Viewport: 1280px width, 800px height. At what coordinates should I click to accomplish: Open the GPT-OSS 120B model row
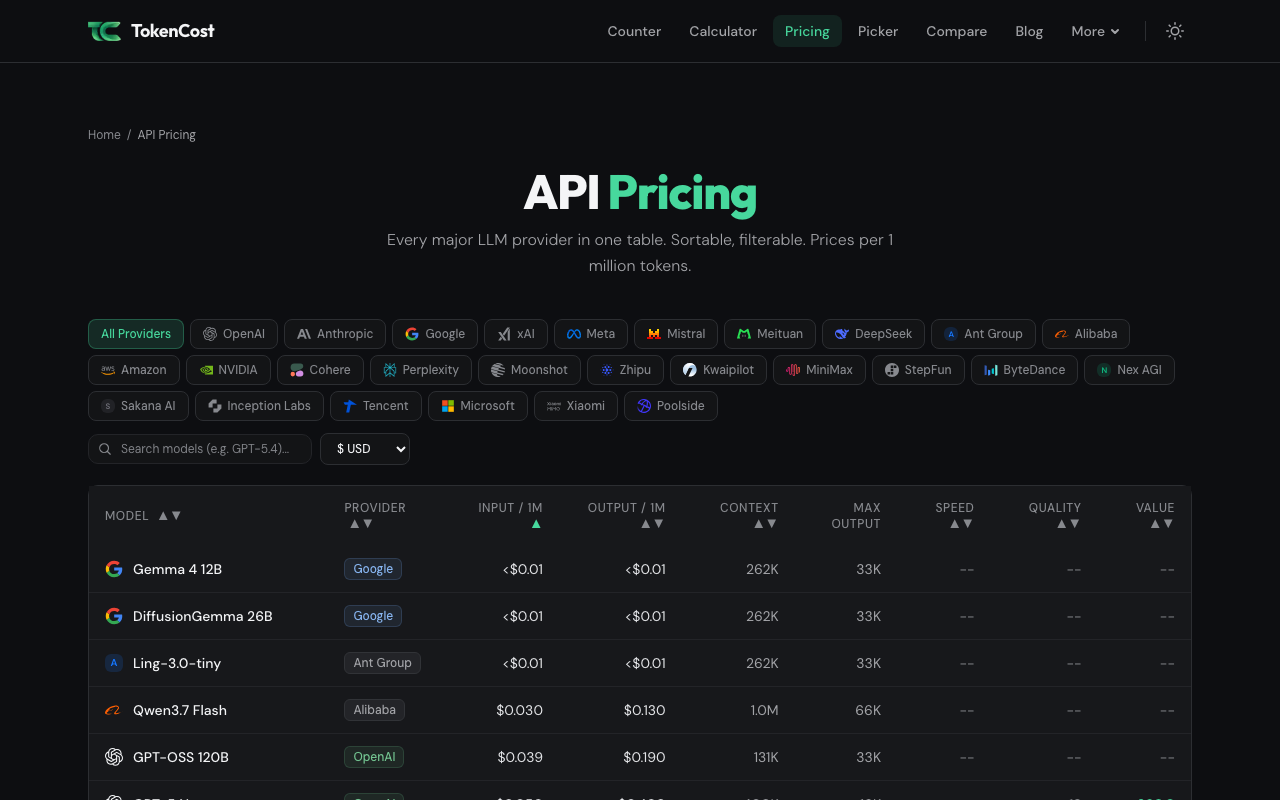point(640,757)
